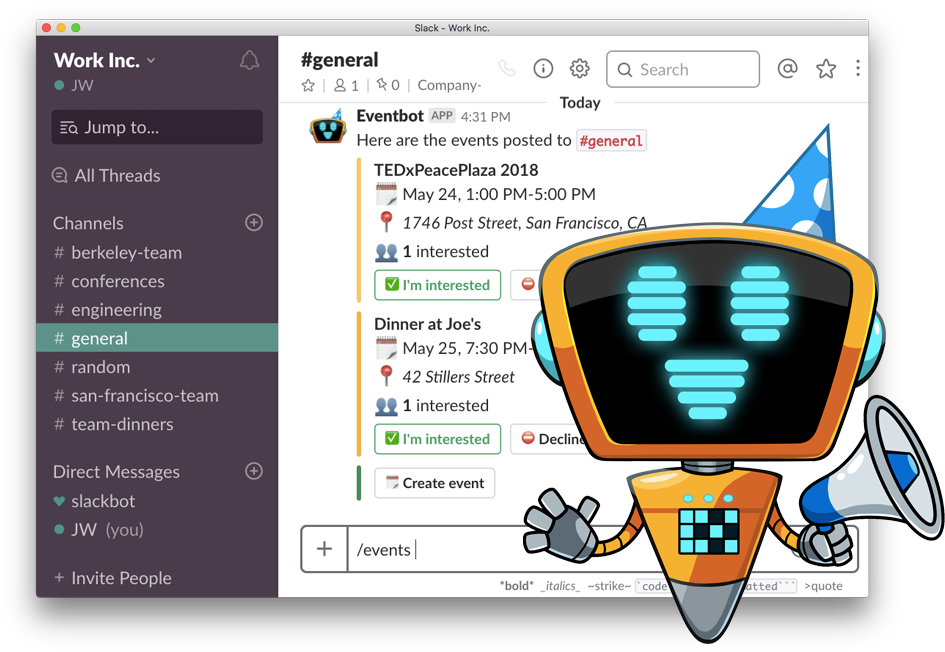Open the channel settings gear
The image size is (945, 652).
[x=579, y=68]
